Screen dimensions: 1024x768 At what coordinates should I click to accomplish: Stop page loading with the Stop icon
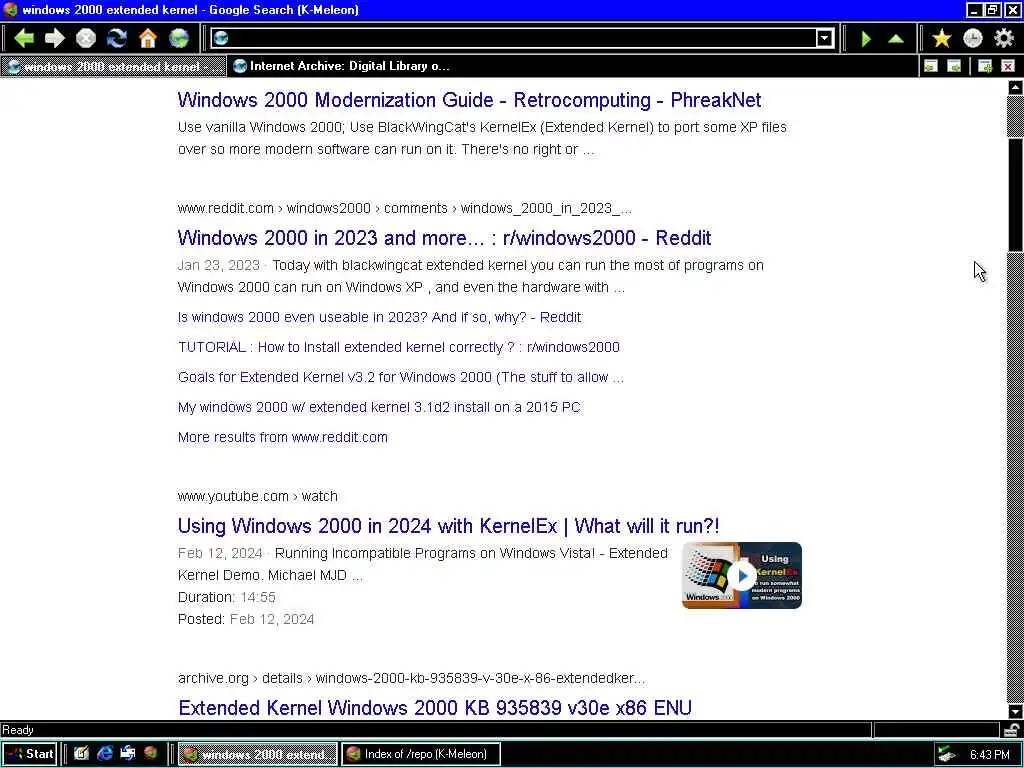(86, 39)
